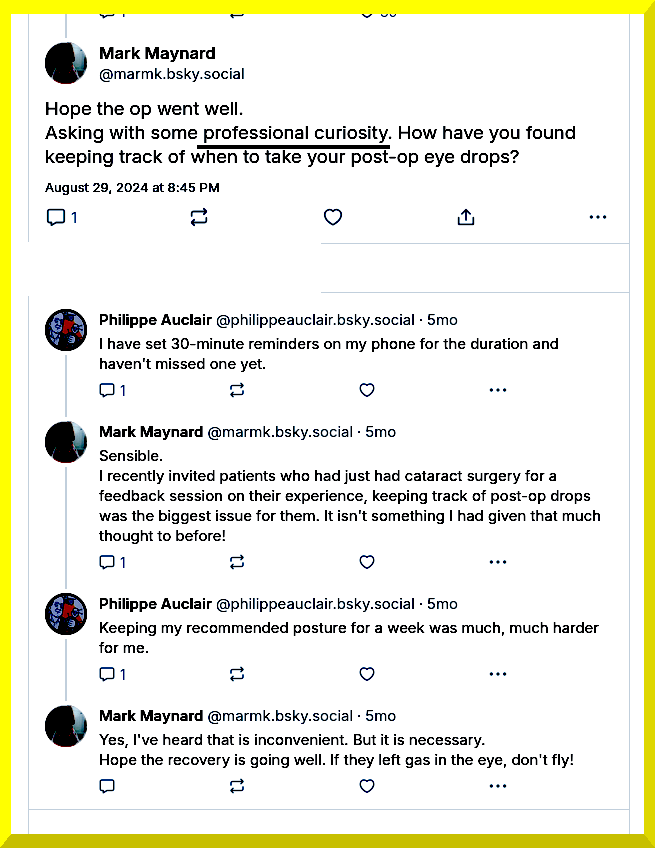Open Philippe Auclair's avatar on first reply
Viewport: 655px width, 848px height.
pyautogui.click(x=66, y=329)
